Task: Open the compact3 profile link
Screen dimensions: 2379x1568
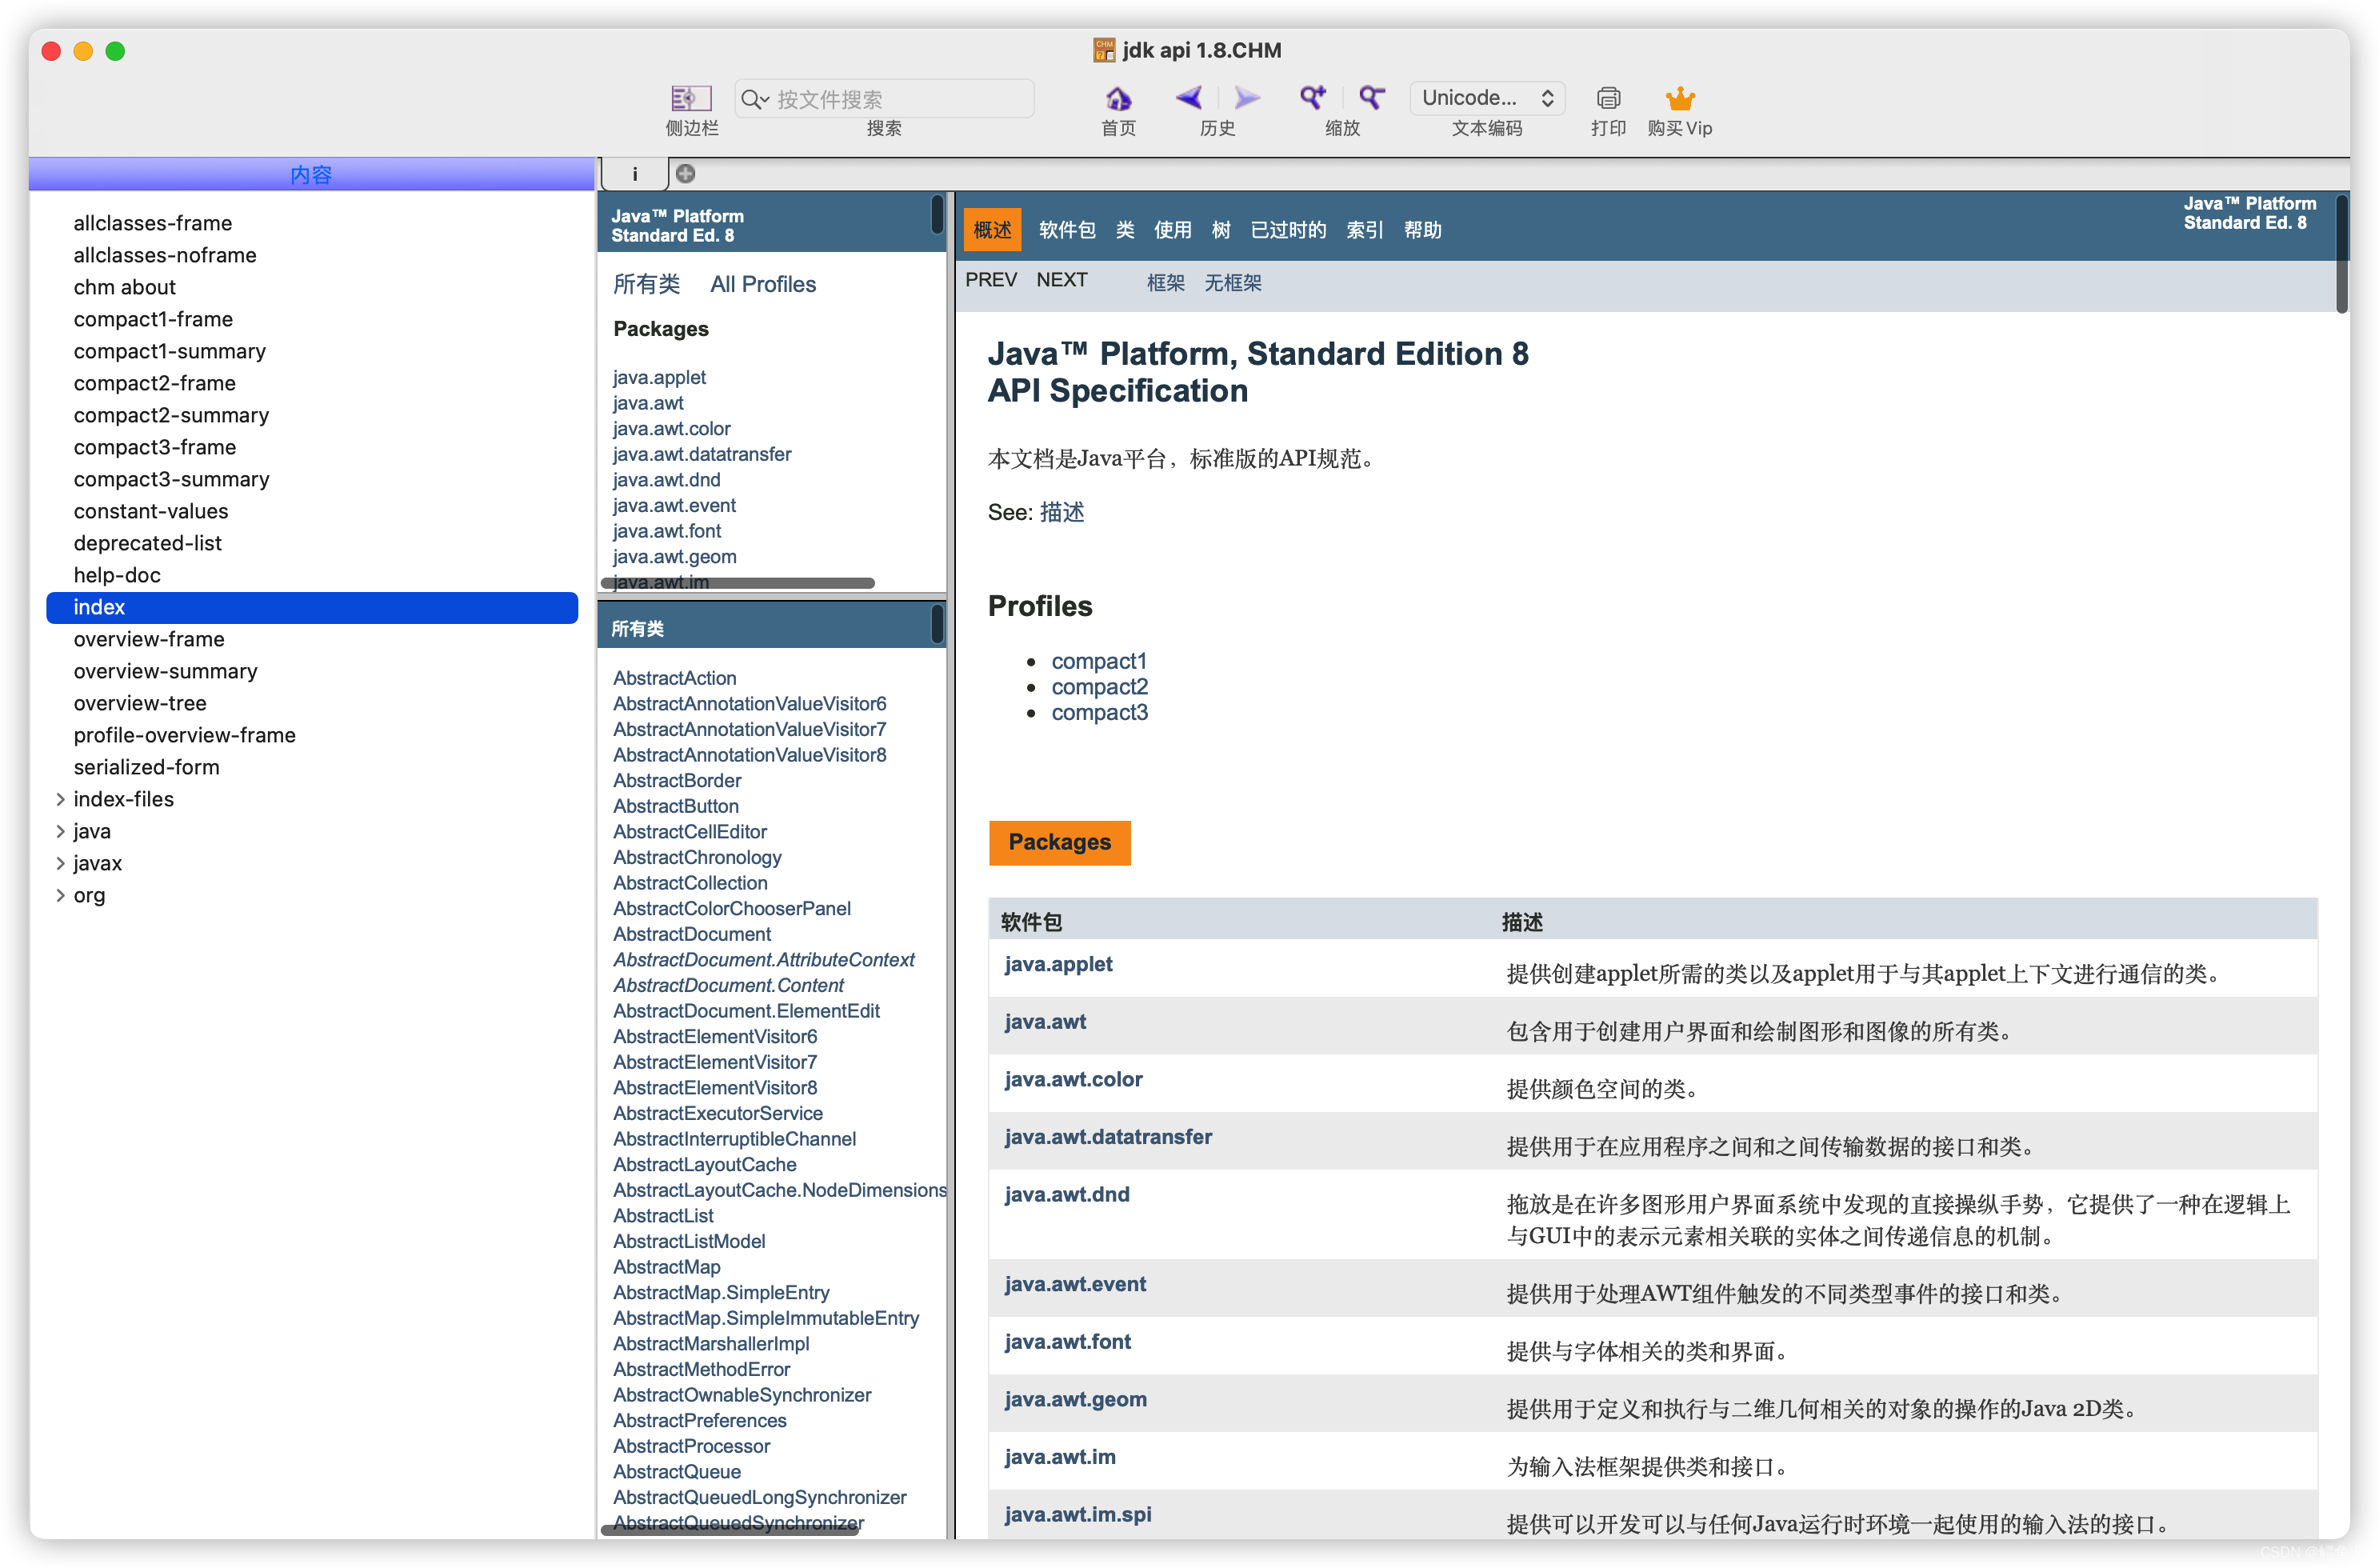Action: pos(1100,712)
